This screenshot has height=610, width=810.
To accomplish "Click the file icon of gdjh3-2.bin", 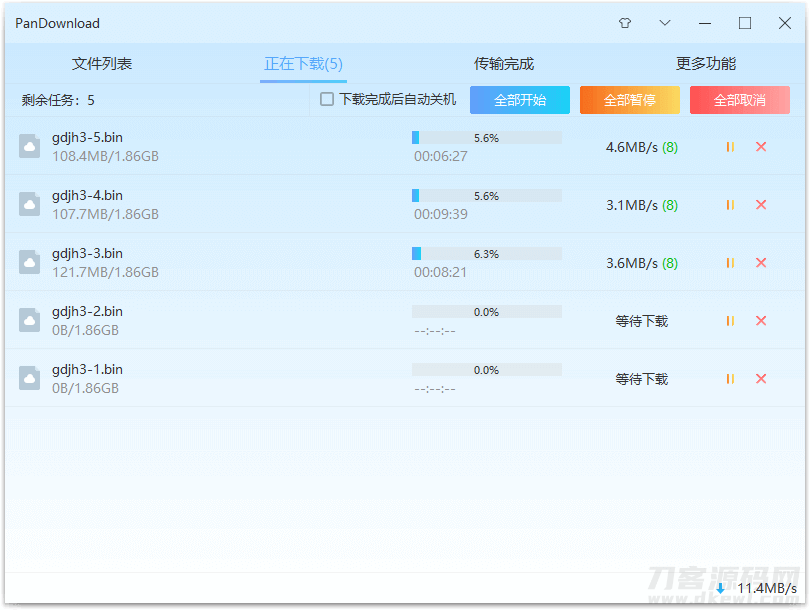I will [29, 320].
